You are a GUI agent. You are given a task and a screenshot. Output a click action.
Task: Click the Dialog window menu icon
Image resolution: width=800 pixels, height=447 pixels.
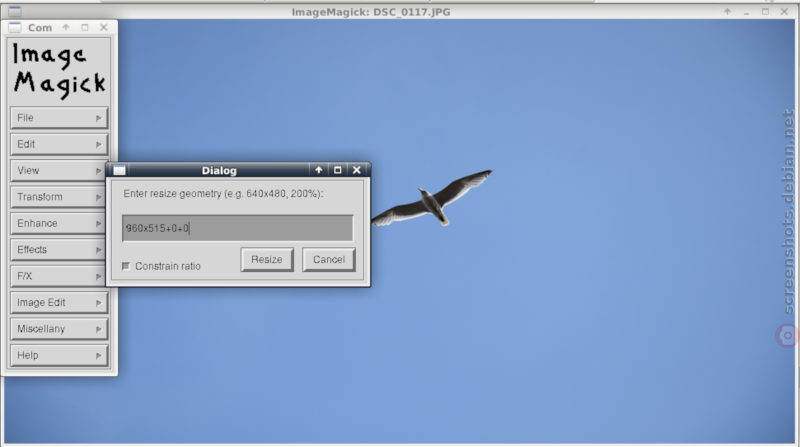(119, 170)
